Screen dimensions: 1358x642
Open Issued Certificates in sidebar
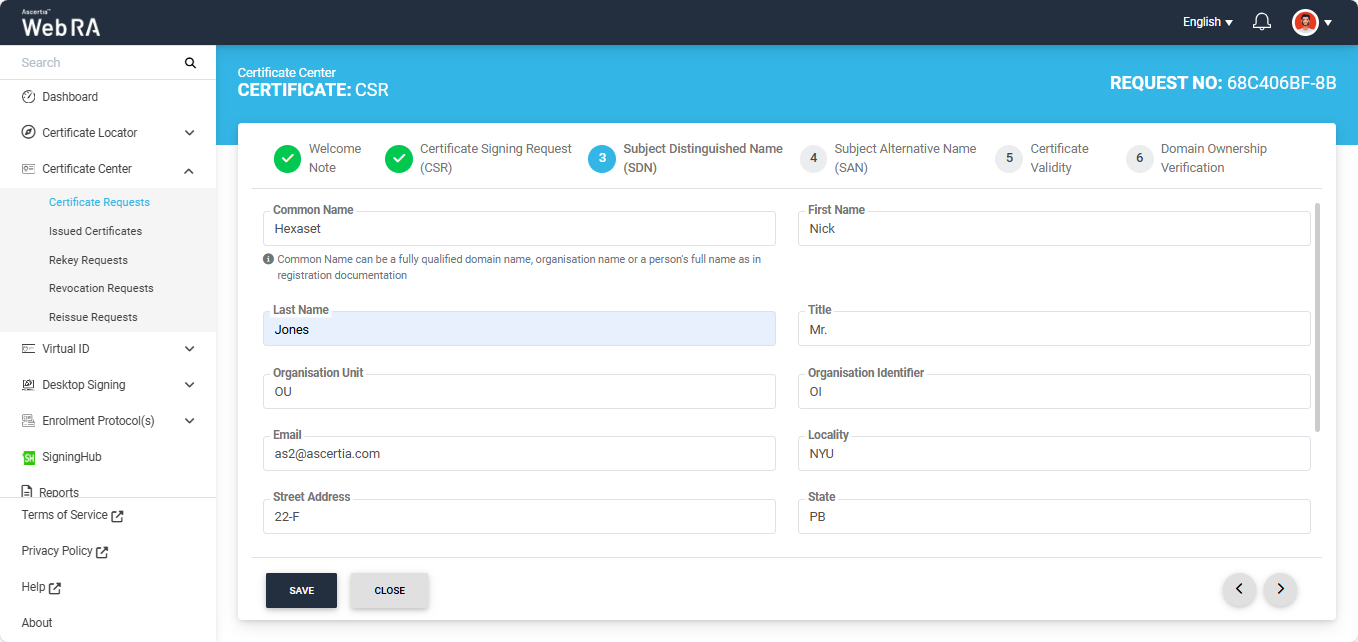pos(95,231)
